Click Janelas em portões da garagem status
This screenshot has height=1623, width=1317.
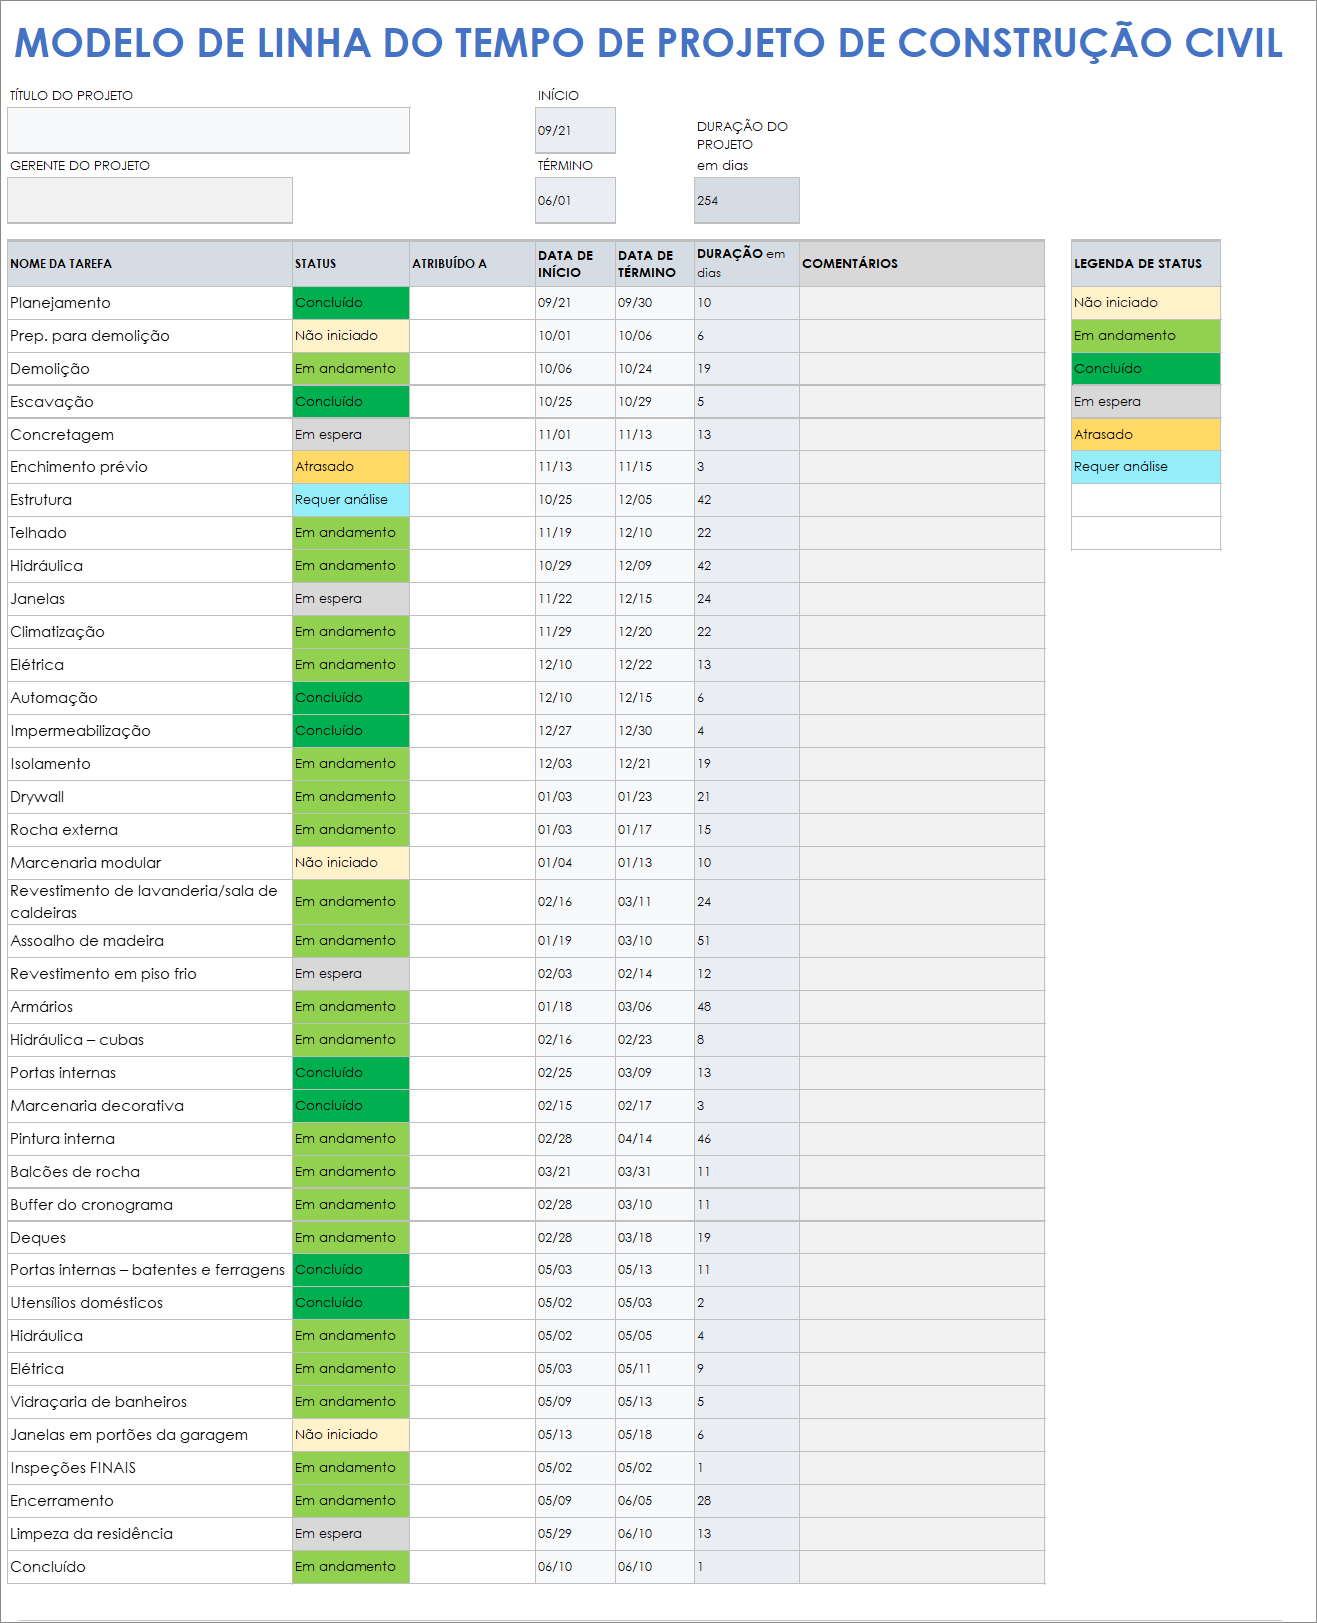pyautogui.click(x=351, y=1435)
